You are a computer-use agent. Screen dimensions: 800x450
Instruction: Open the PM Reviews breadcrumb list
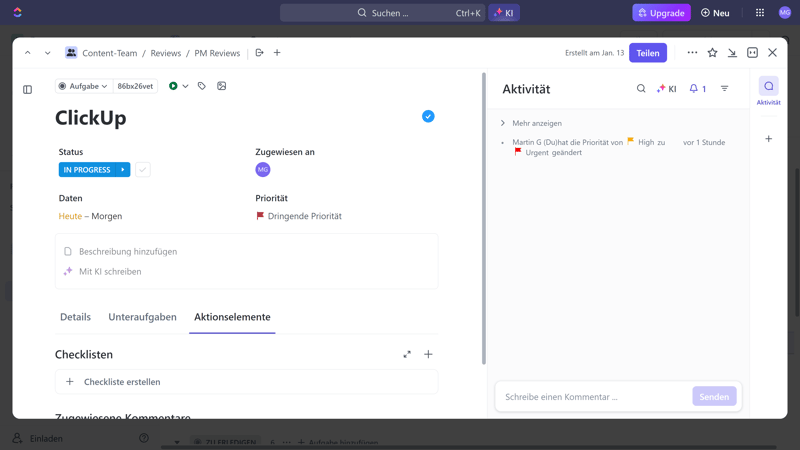click(x=217, y=53)
